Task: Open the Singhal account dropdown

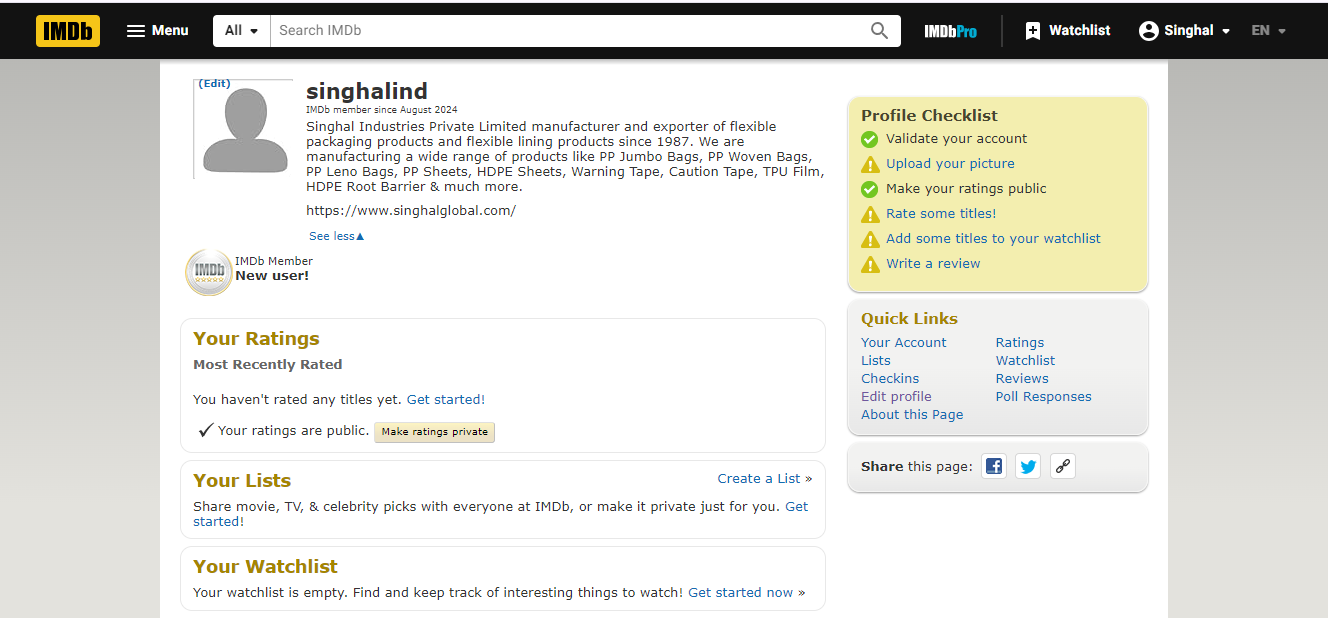Action: tap(1184, 31)
